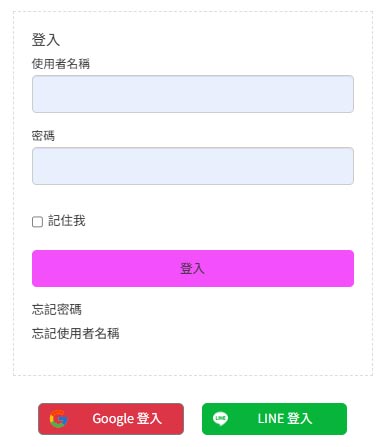Click the 記住我 label text
This screenshot has height=447, width=386.
[67, 221]
